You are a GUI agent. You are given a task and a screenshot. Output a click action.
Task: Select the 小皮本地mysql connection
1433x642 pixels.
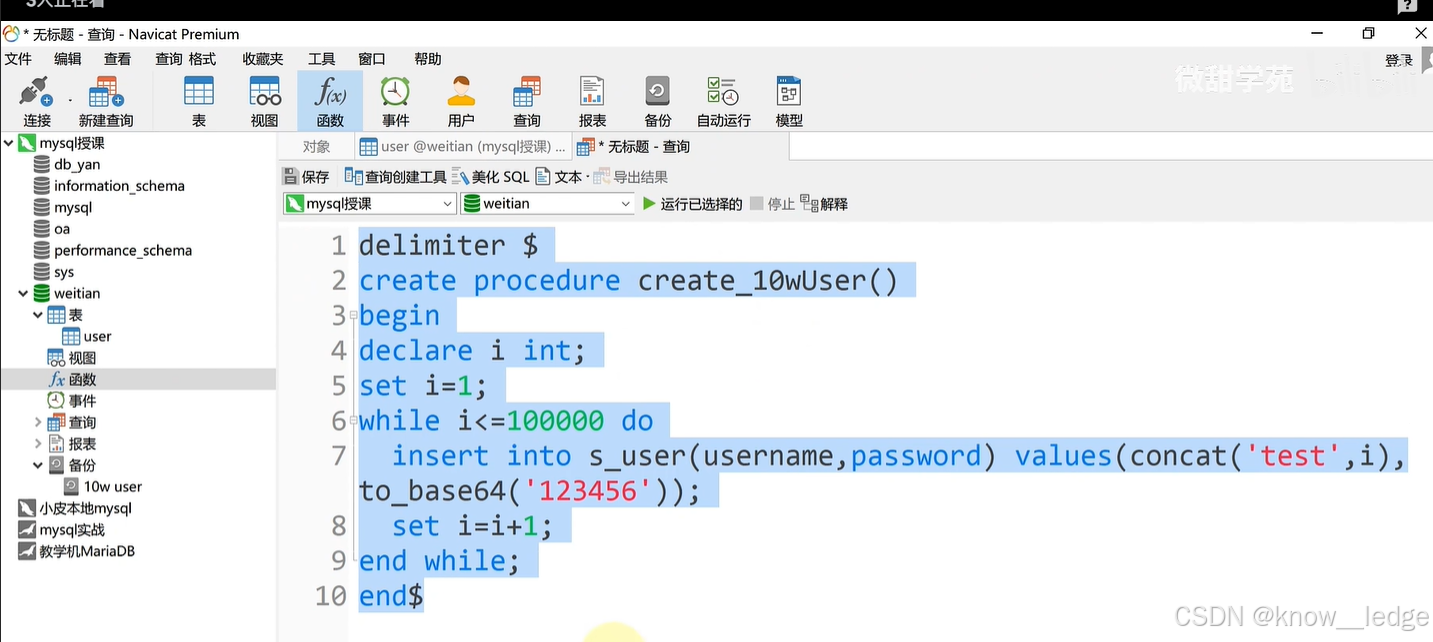[85, 508]
